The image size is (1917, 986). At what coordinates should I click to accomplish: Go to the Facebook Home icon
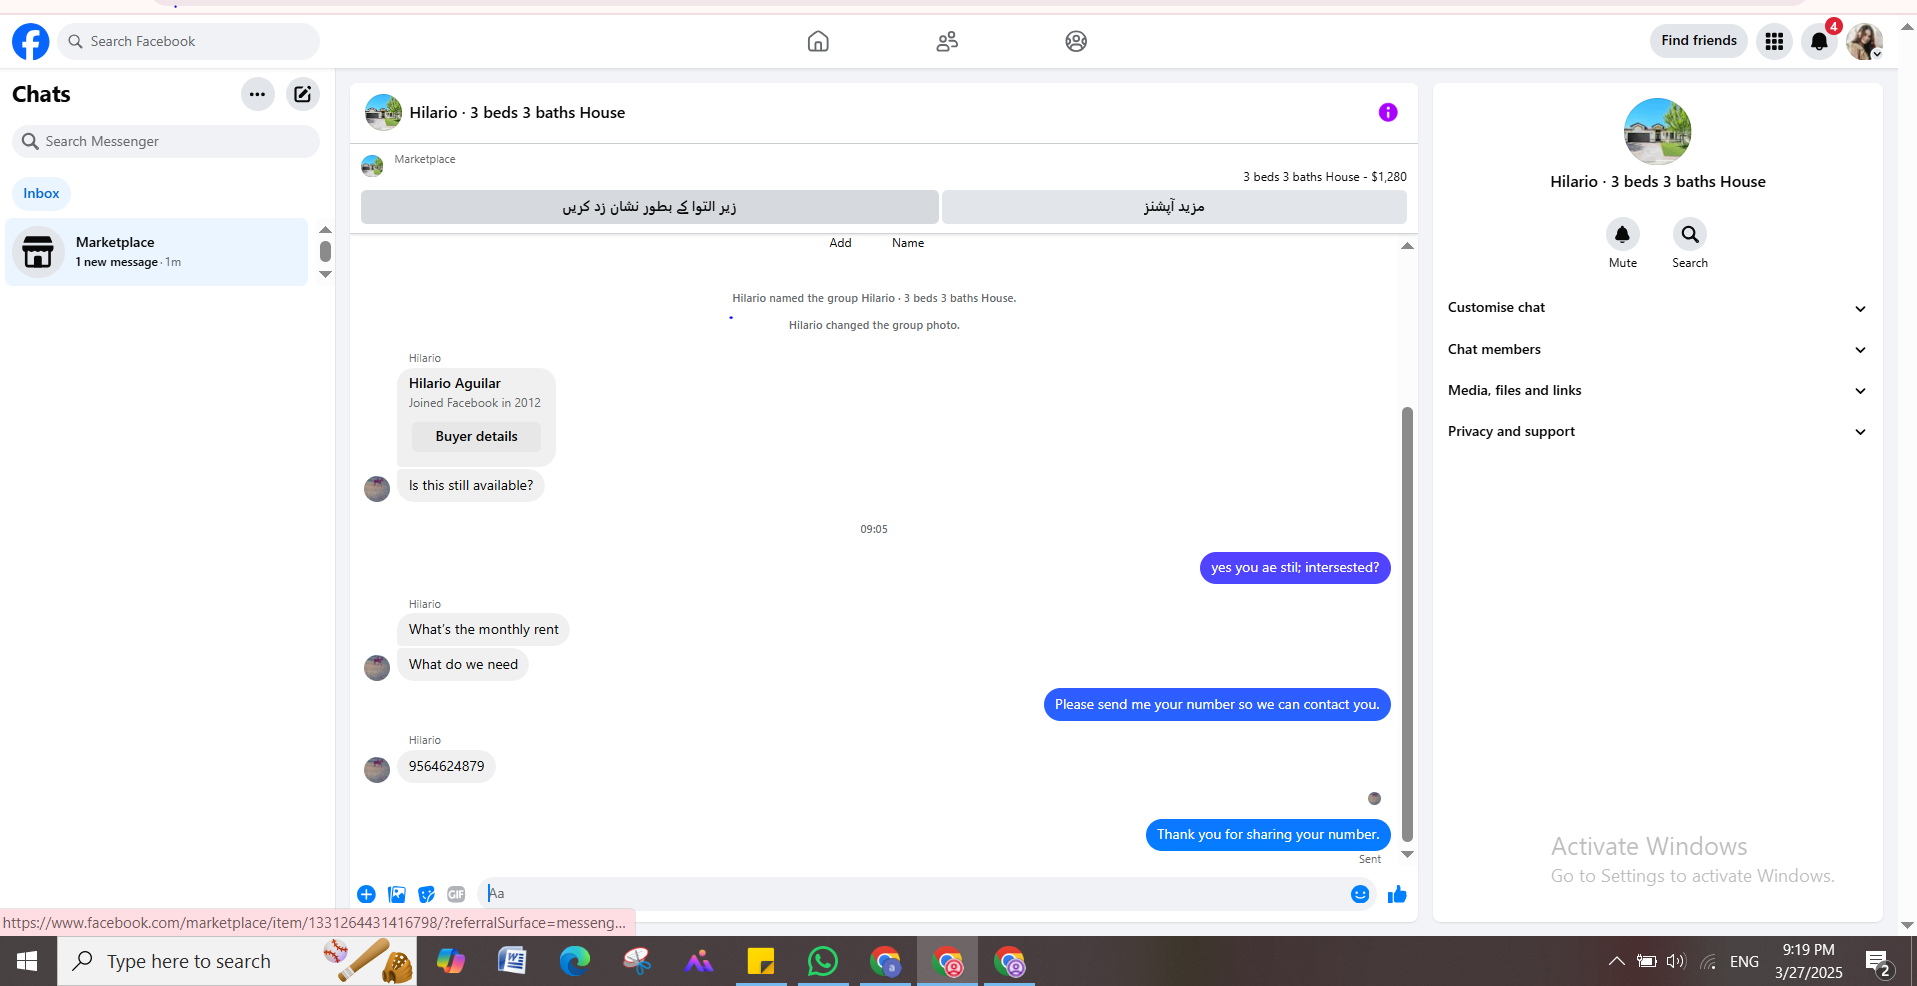click(x=818, y=41)
